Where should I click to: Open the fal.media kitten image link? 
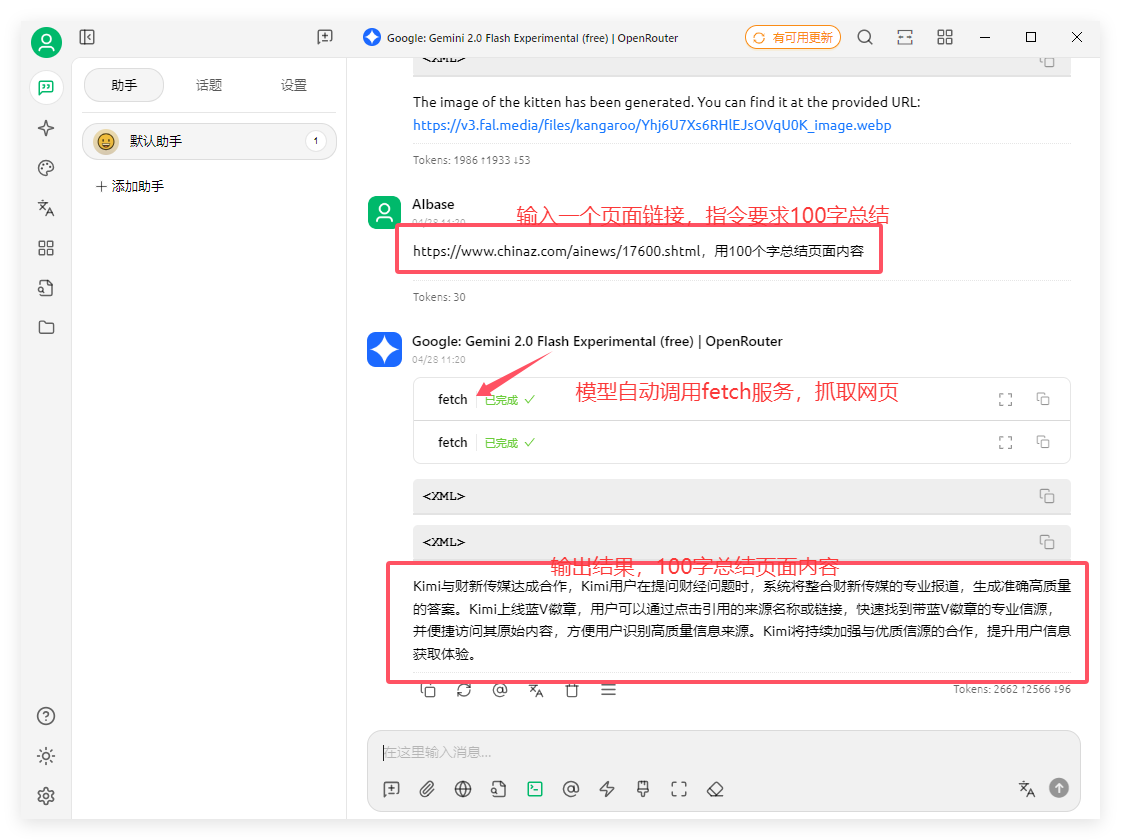pos(651,125)
